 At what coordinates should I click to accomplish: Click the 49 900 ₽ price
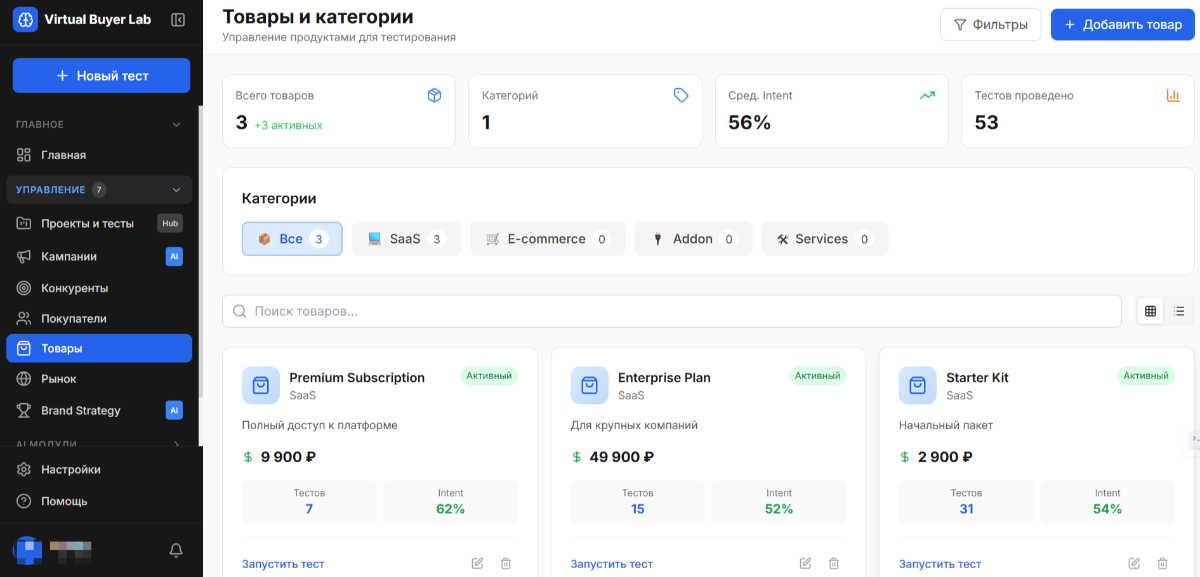click(x=622, y=457)
